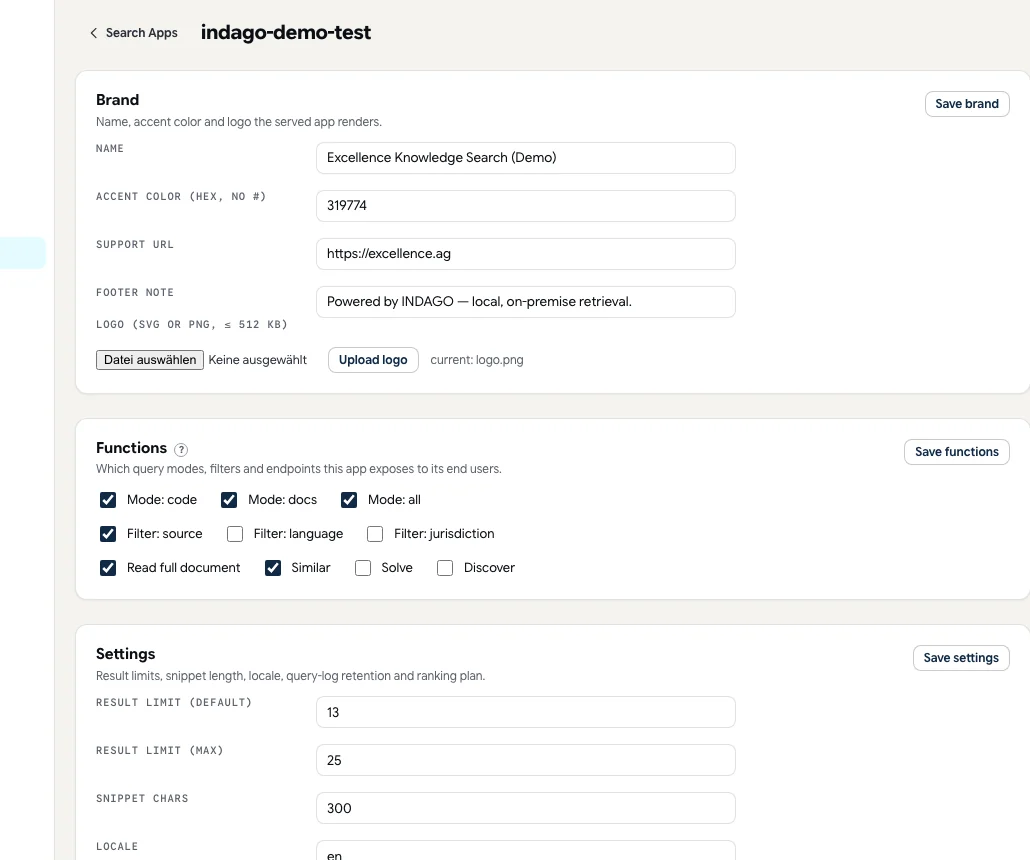Enable Filter: language
Screen dimensions: 1030x860
(235, 534)
